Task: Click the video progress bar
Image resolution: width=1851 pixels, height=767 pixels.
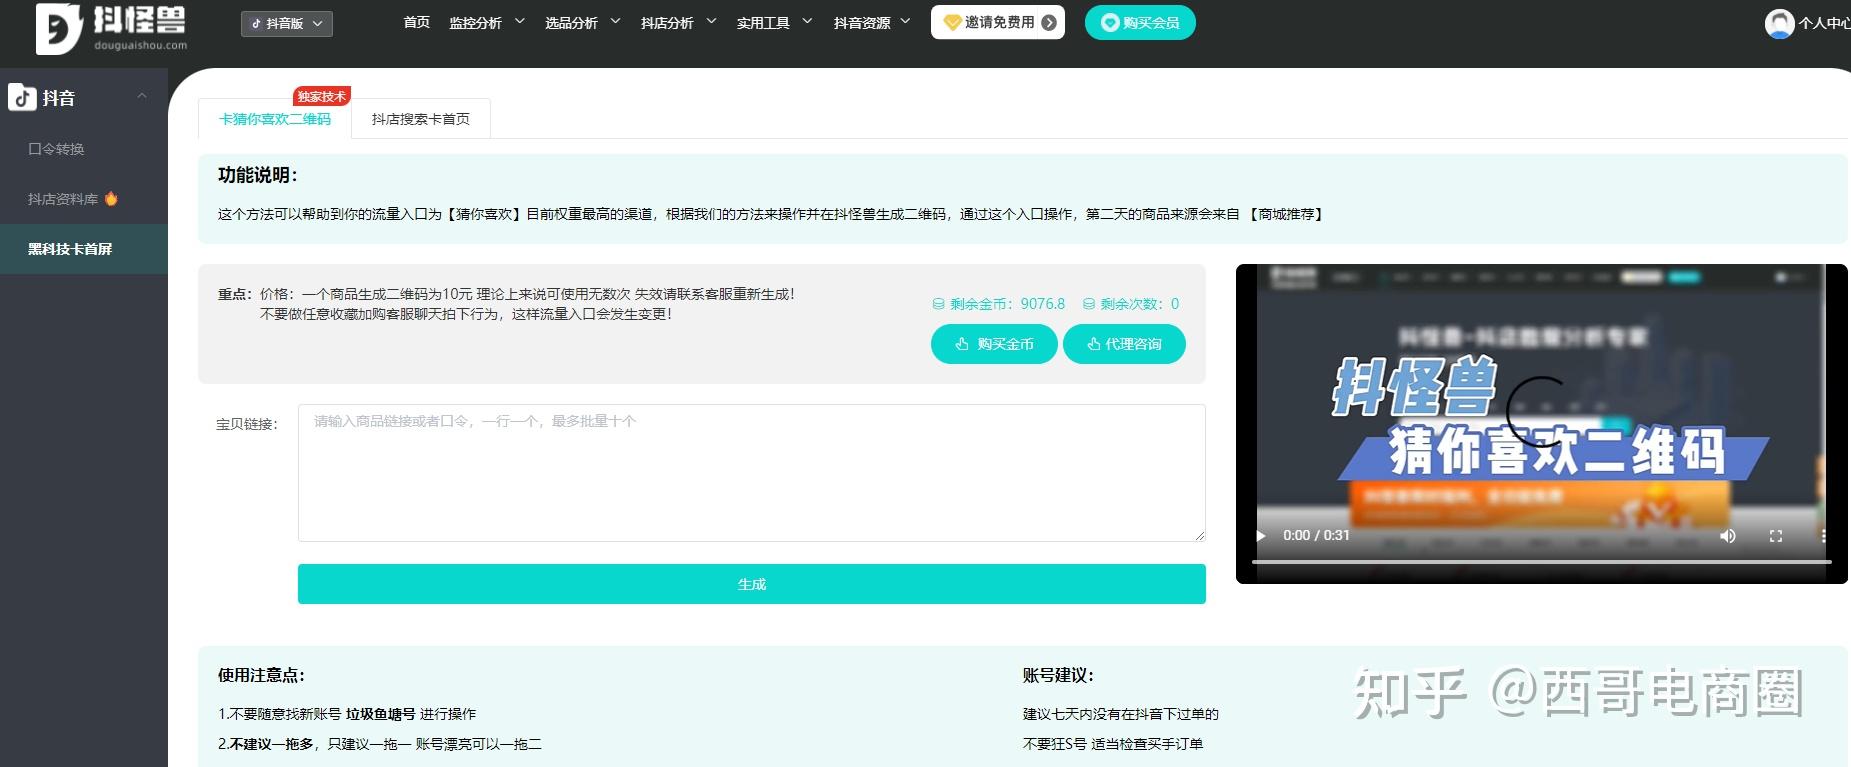Action: click(x=1541, y=562)
